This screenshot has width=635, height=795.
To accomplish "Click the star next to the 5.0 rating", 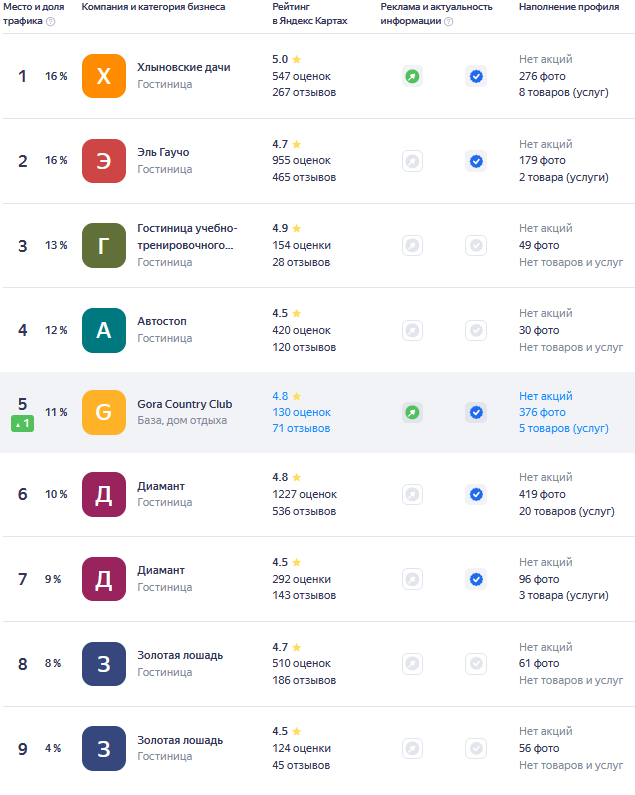I will click(x=297, y=59).
